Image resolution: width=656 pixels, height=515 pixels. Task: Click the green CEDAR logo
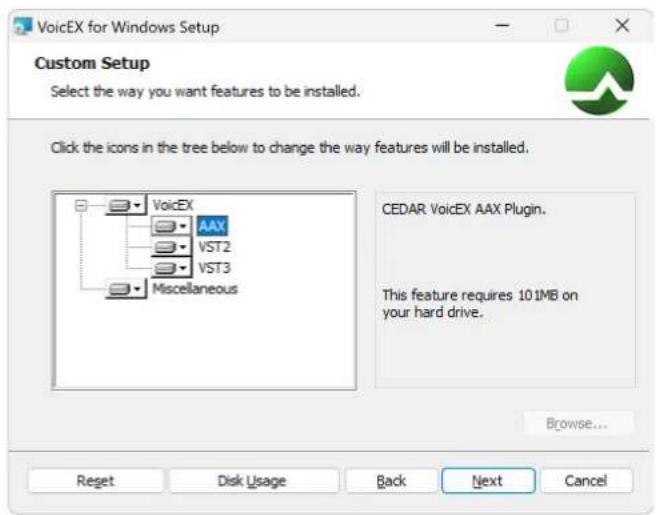pyautogui.click(x=599, y=80)
